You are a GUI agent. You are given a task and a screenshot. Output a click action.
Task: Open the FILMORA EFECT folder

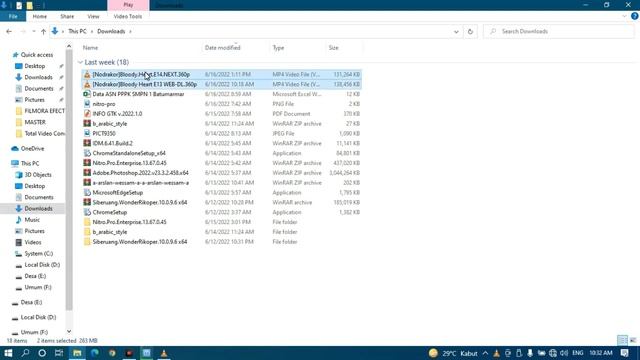click(44, 111)
